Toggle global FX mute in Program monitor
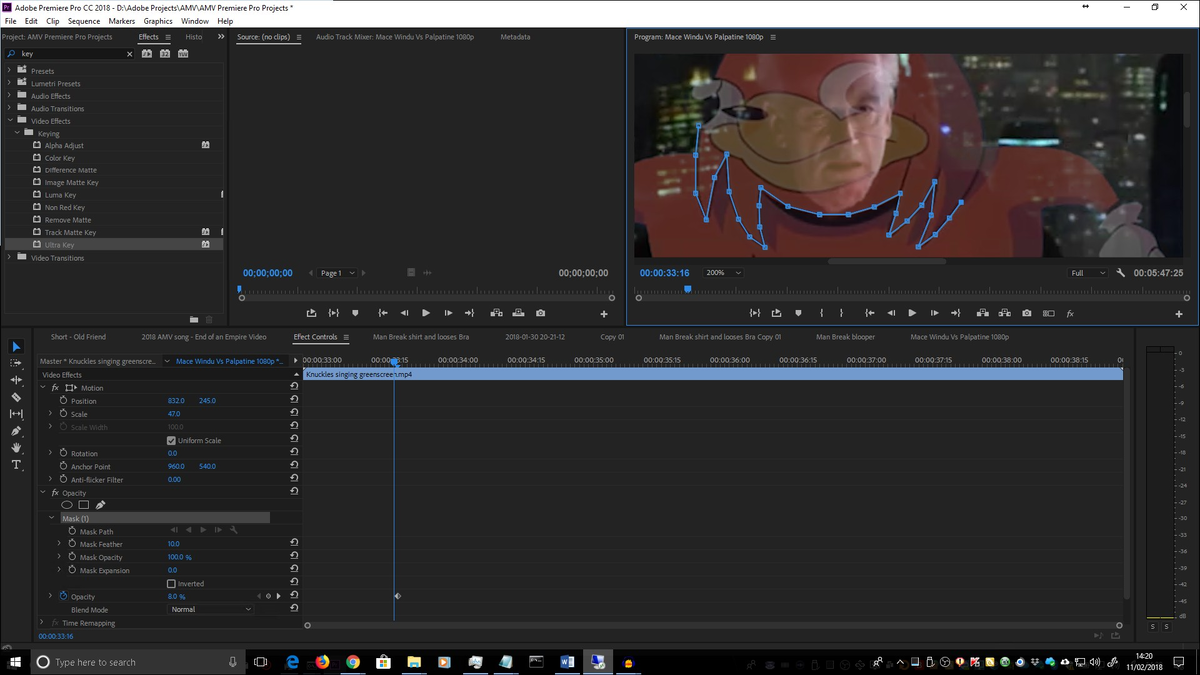This screenshot has height=675, width=1200. click(1070, 313)
